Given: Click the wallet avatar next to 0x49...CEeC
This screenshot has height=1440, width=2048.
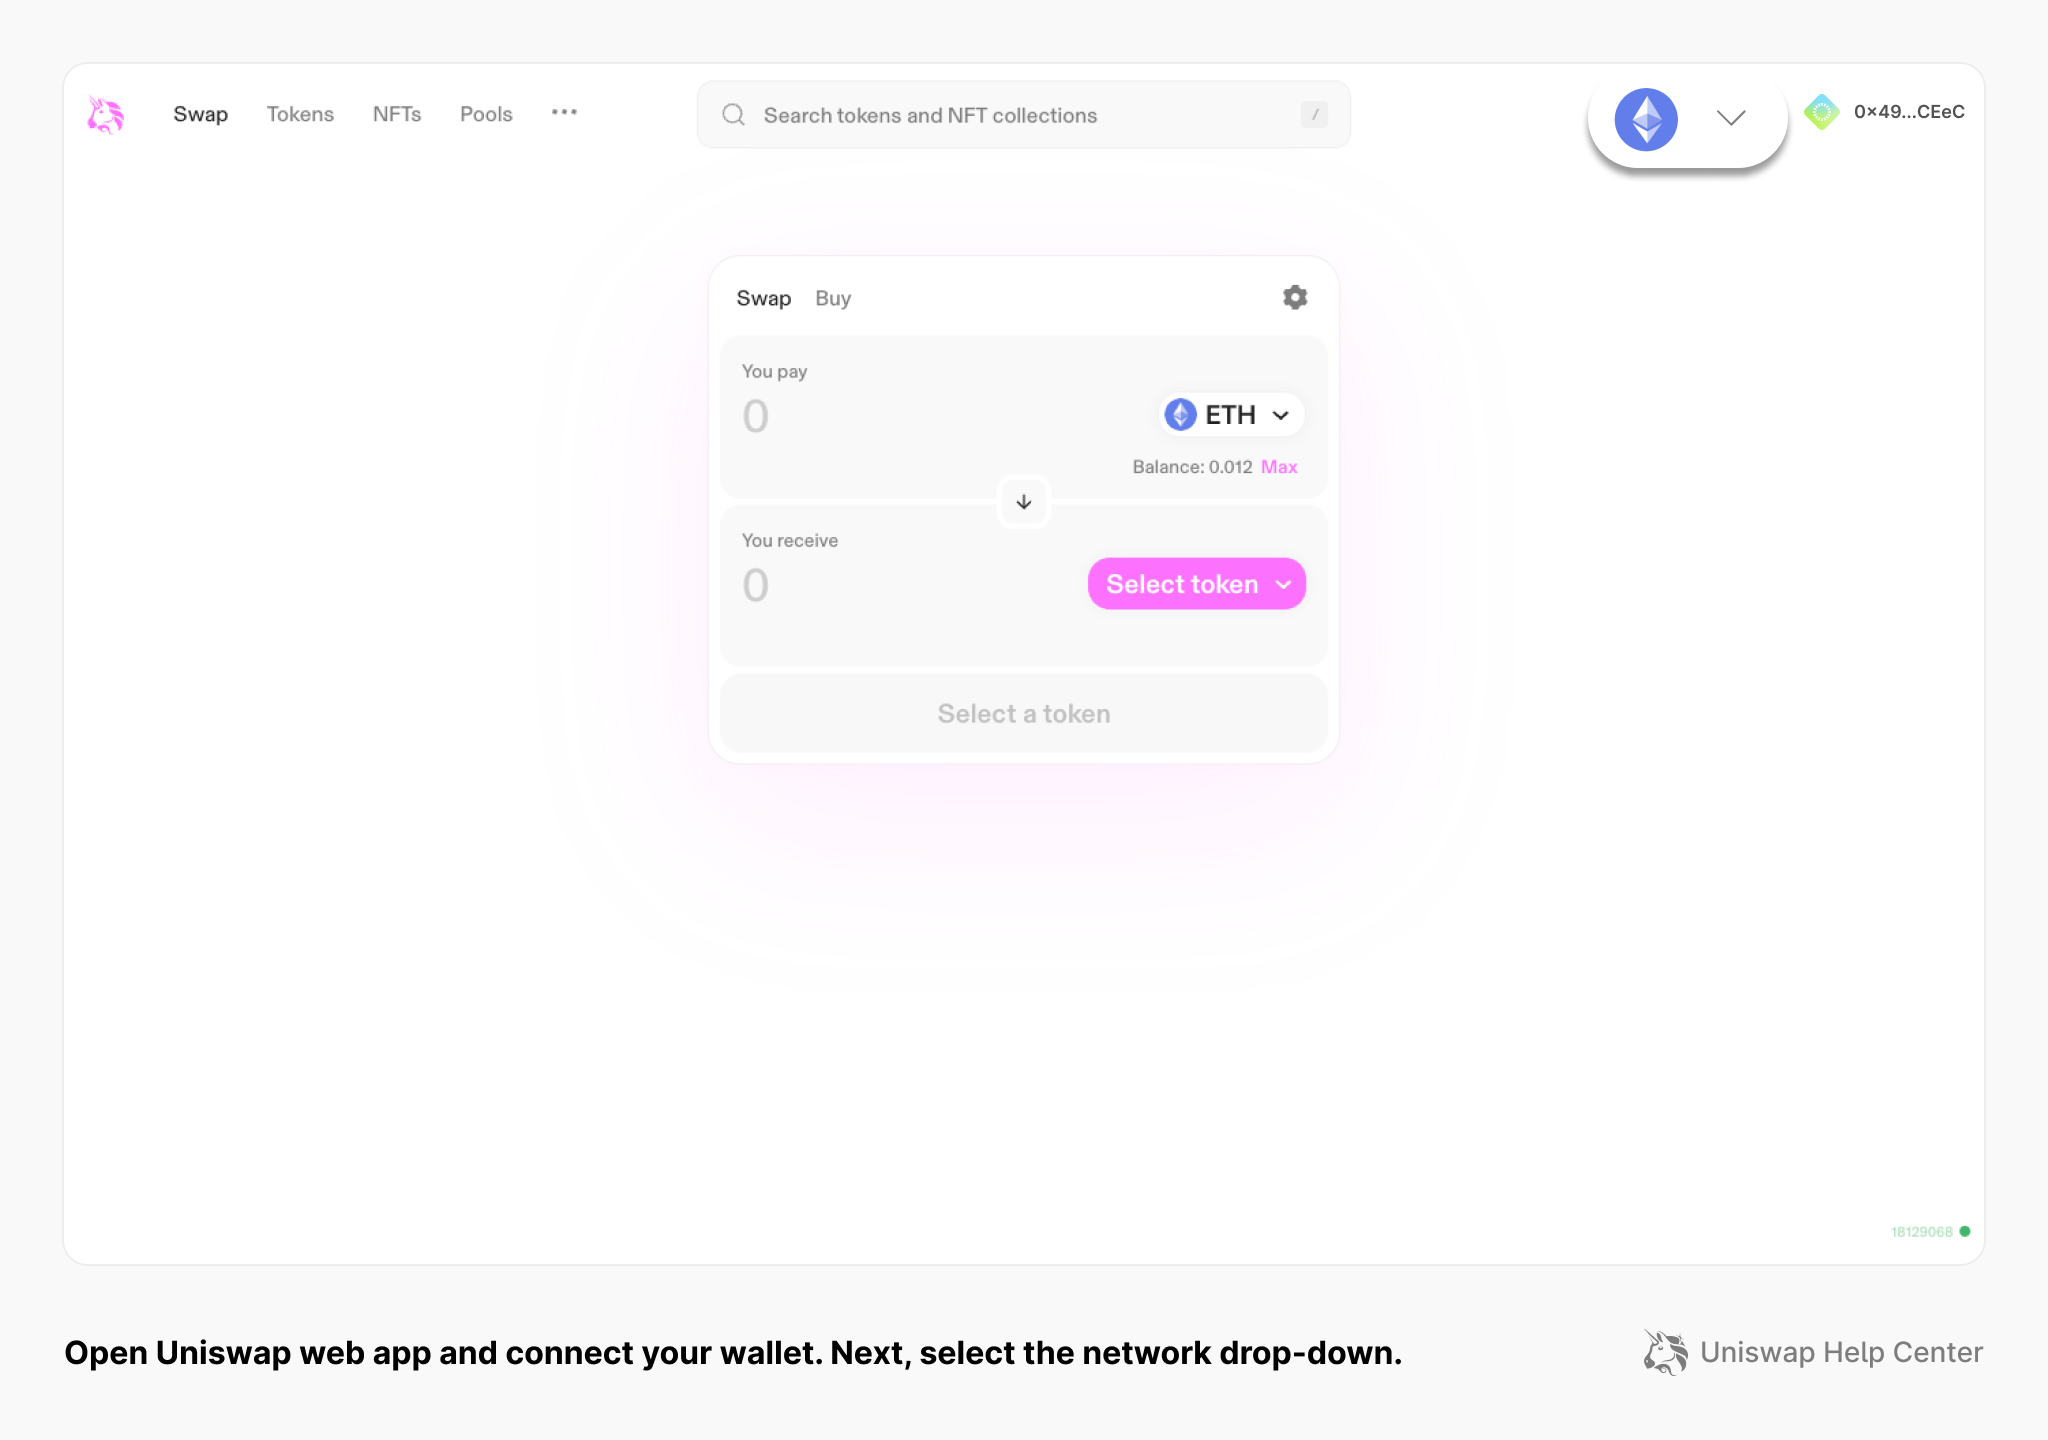Looking at the screenshot, I should point(1822,112).
